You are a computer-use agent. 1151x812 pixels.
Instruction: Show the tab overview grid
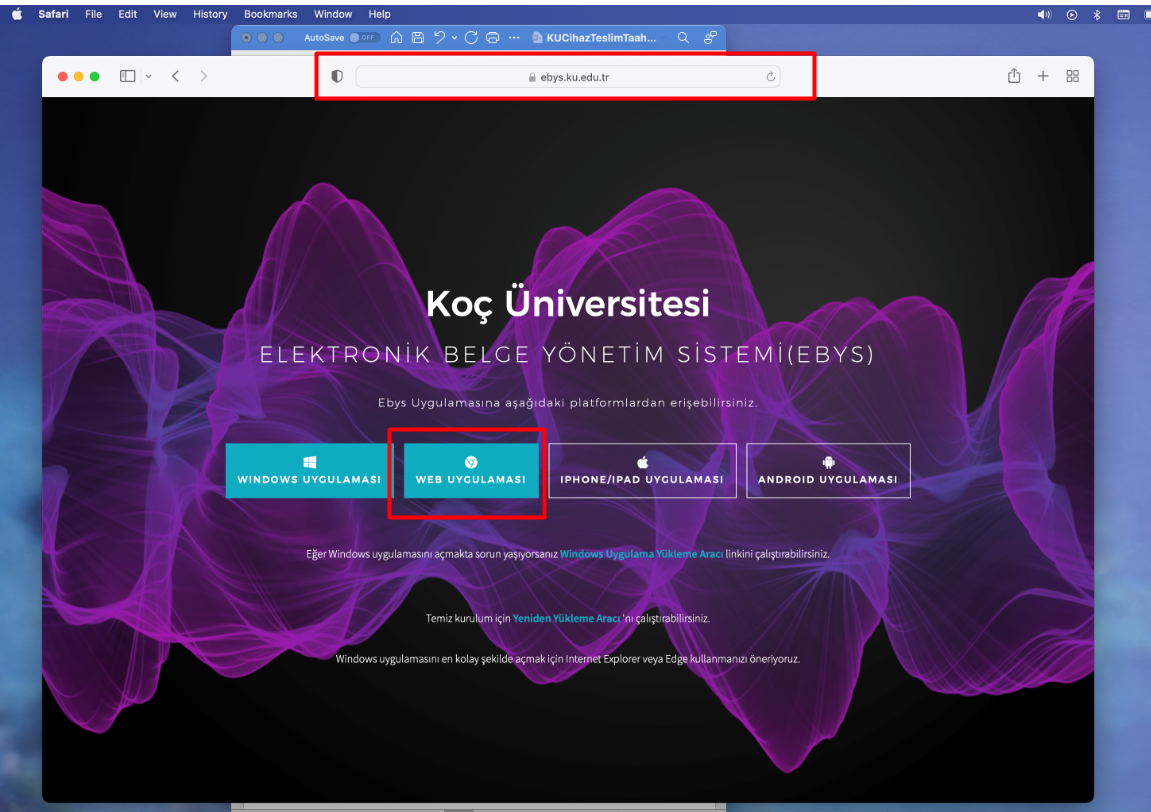tap(1073, 76)
